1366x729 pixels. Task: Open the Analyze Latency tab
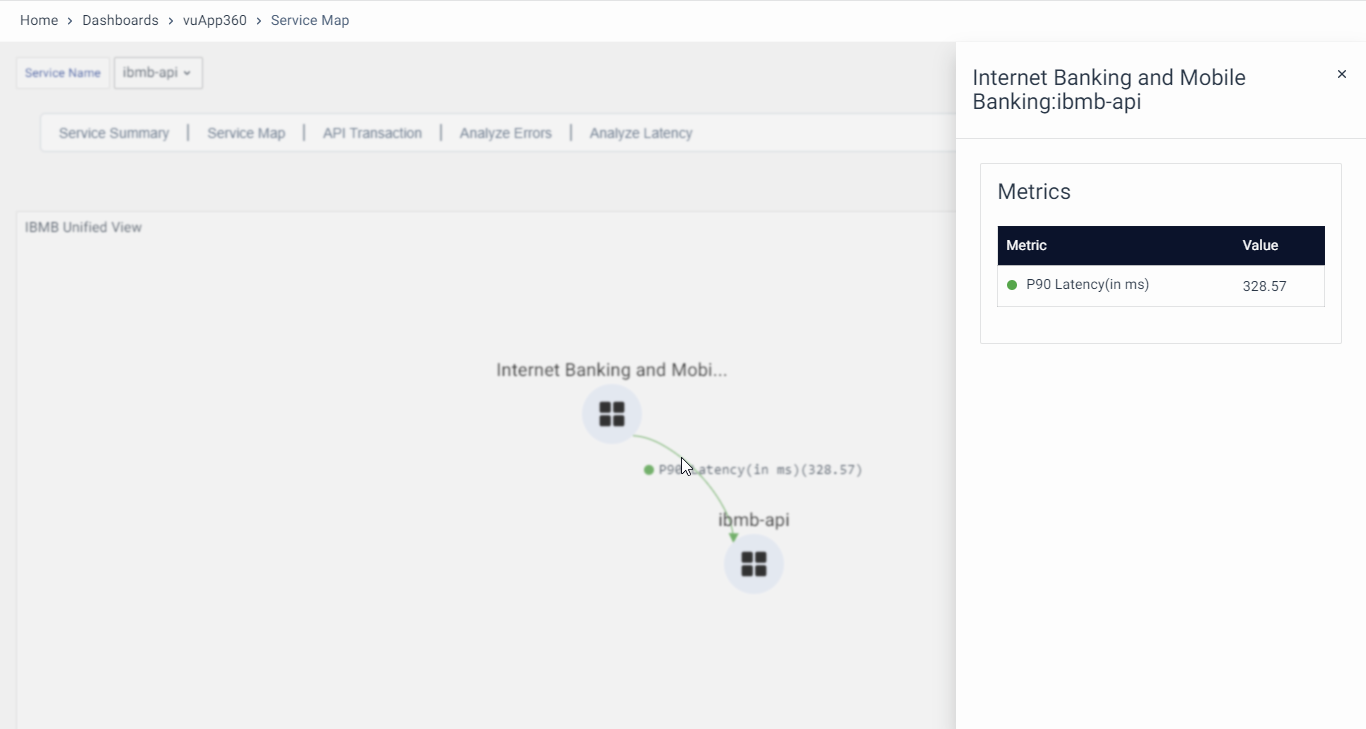click(641, 133)
